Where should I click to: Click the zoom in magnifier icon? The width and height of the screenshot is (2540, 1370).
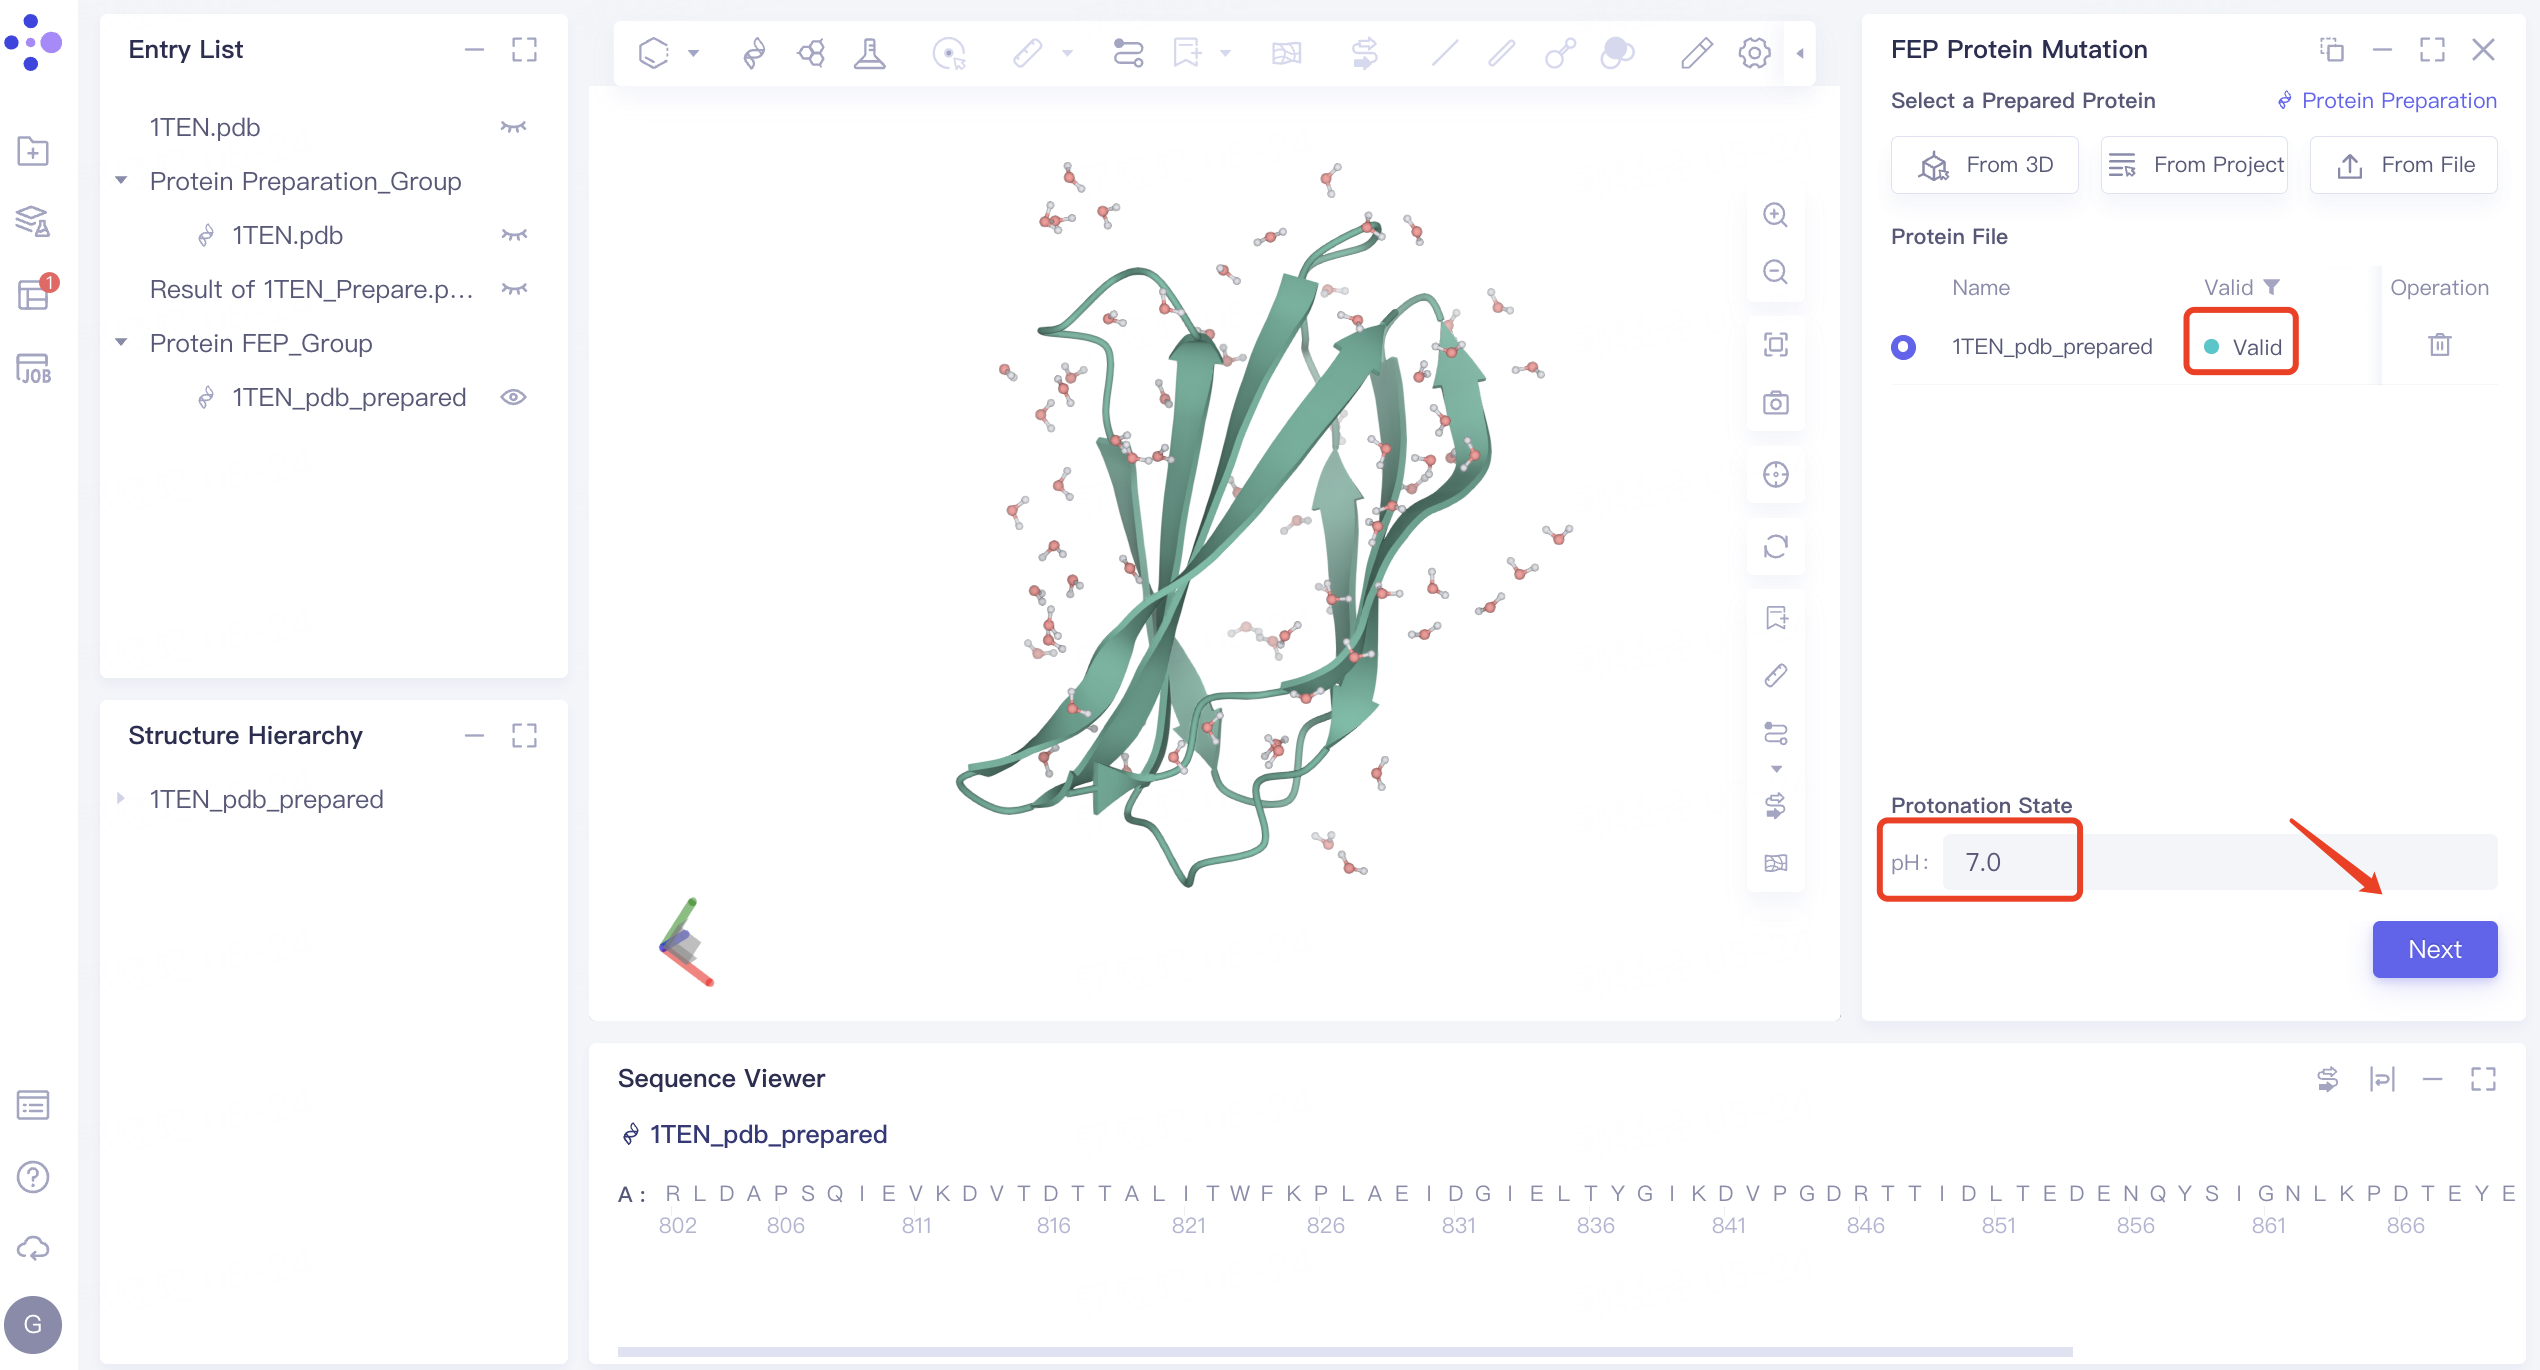[1775, 215]
